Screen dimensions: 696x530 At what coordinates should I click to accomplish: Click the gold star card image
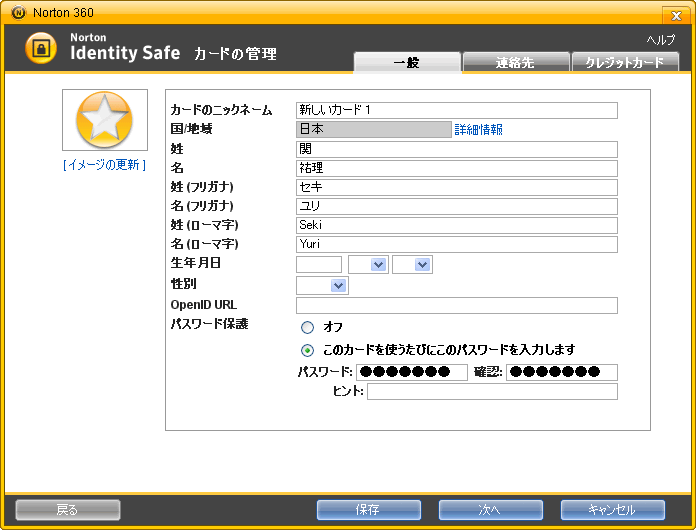click(x=105, y=120)
